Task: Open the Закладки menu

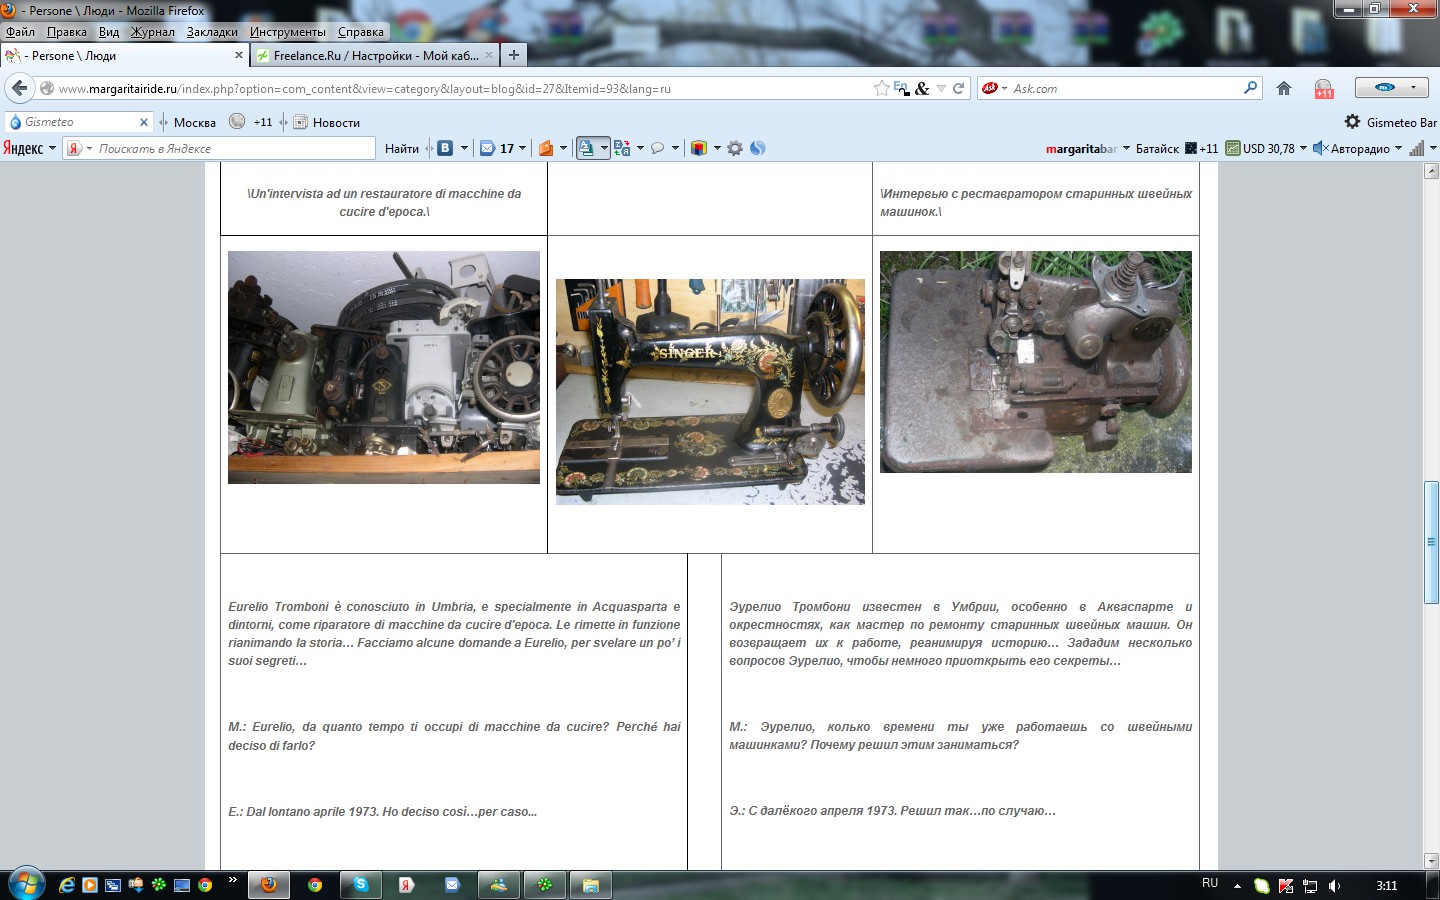Action: pyautogui.click(x=212, y=32)
